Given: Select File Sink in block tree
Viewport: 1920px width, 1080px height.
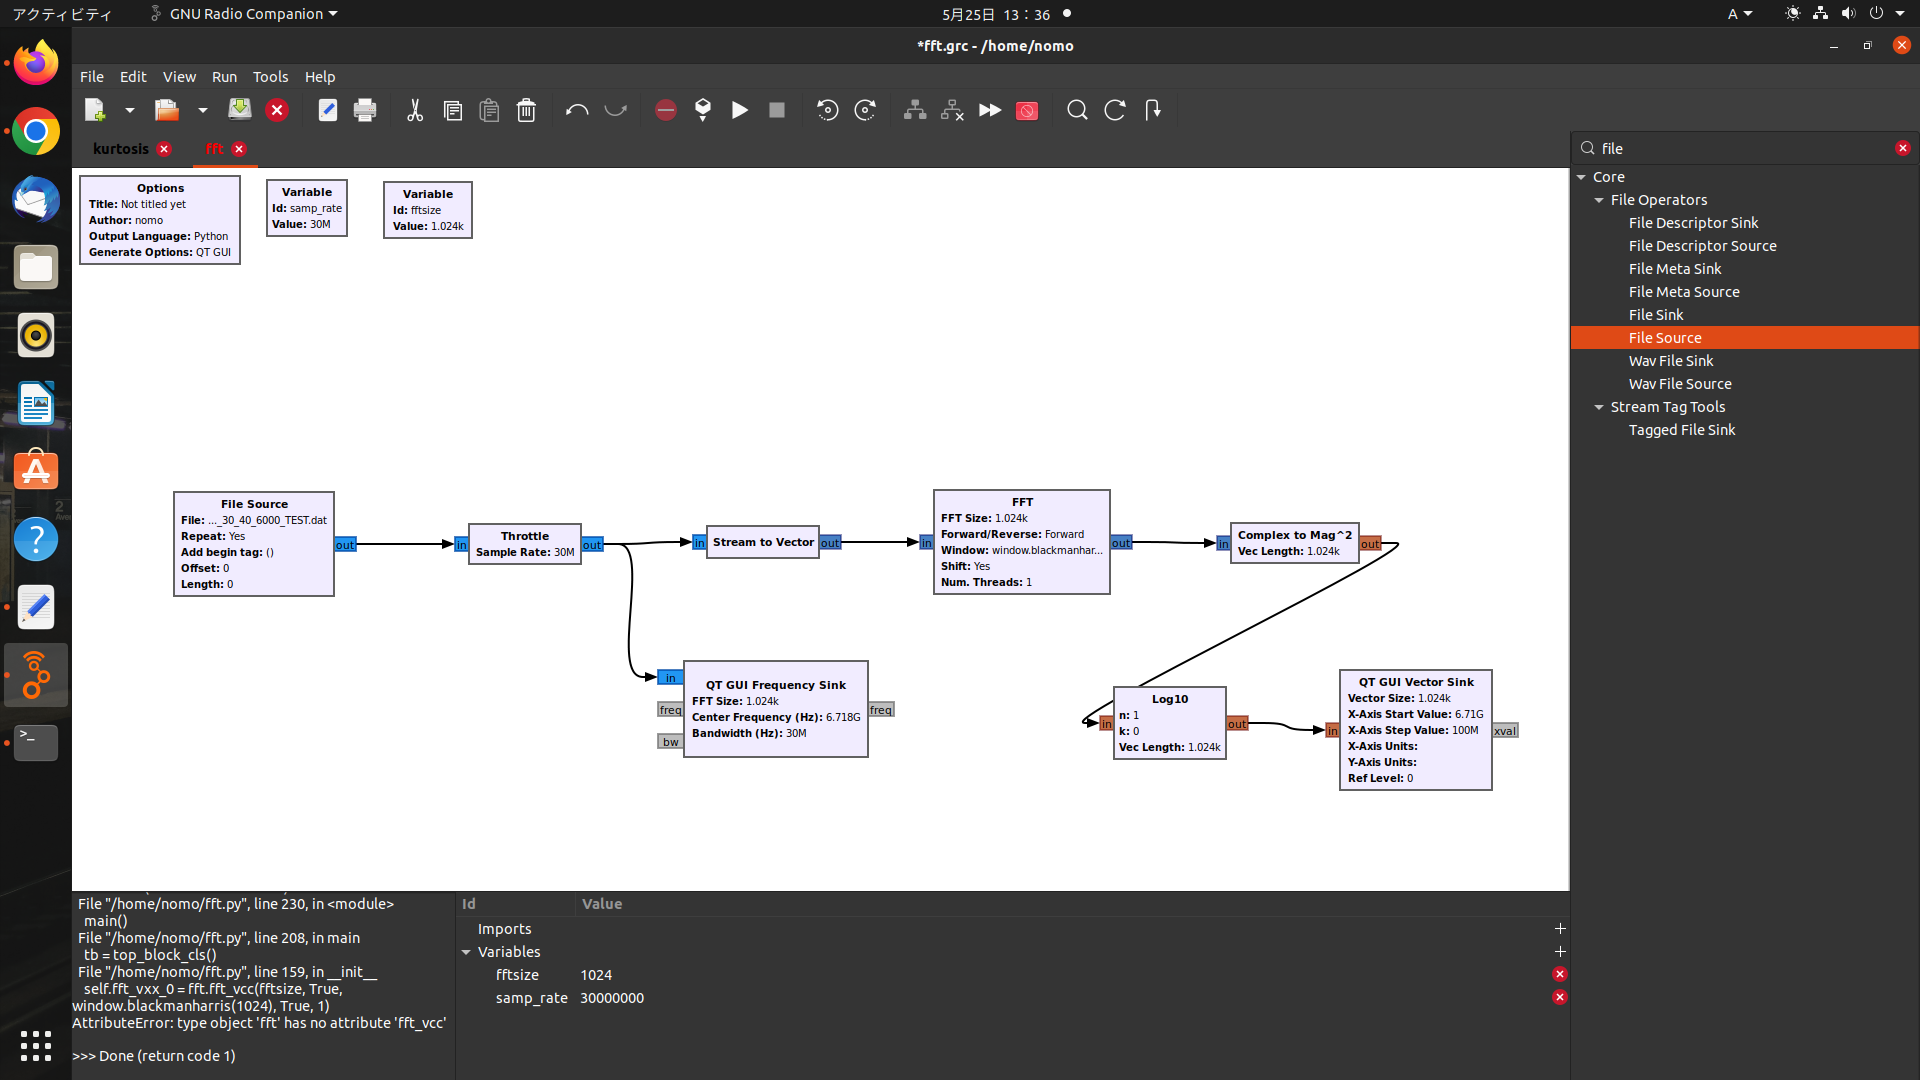Looking at the screenshot, I should [x=1655, y=315].
